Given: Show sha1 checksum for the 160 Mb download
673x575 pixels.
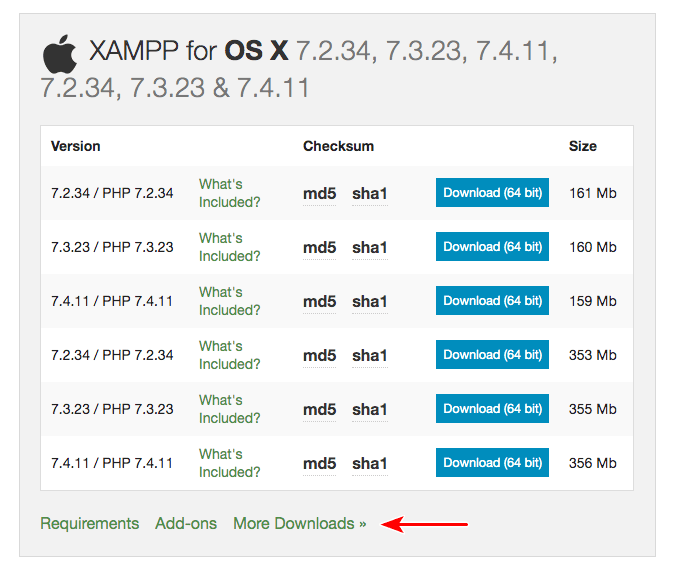Looking at the screenshot, I should click(370, 248).
